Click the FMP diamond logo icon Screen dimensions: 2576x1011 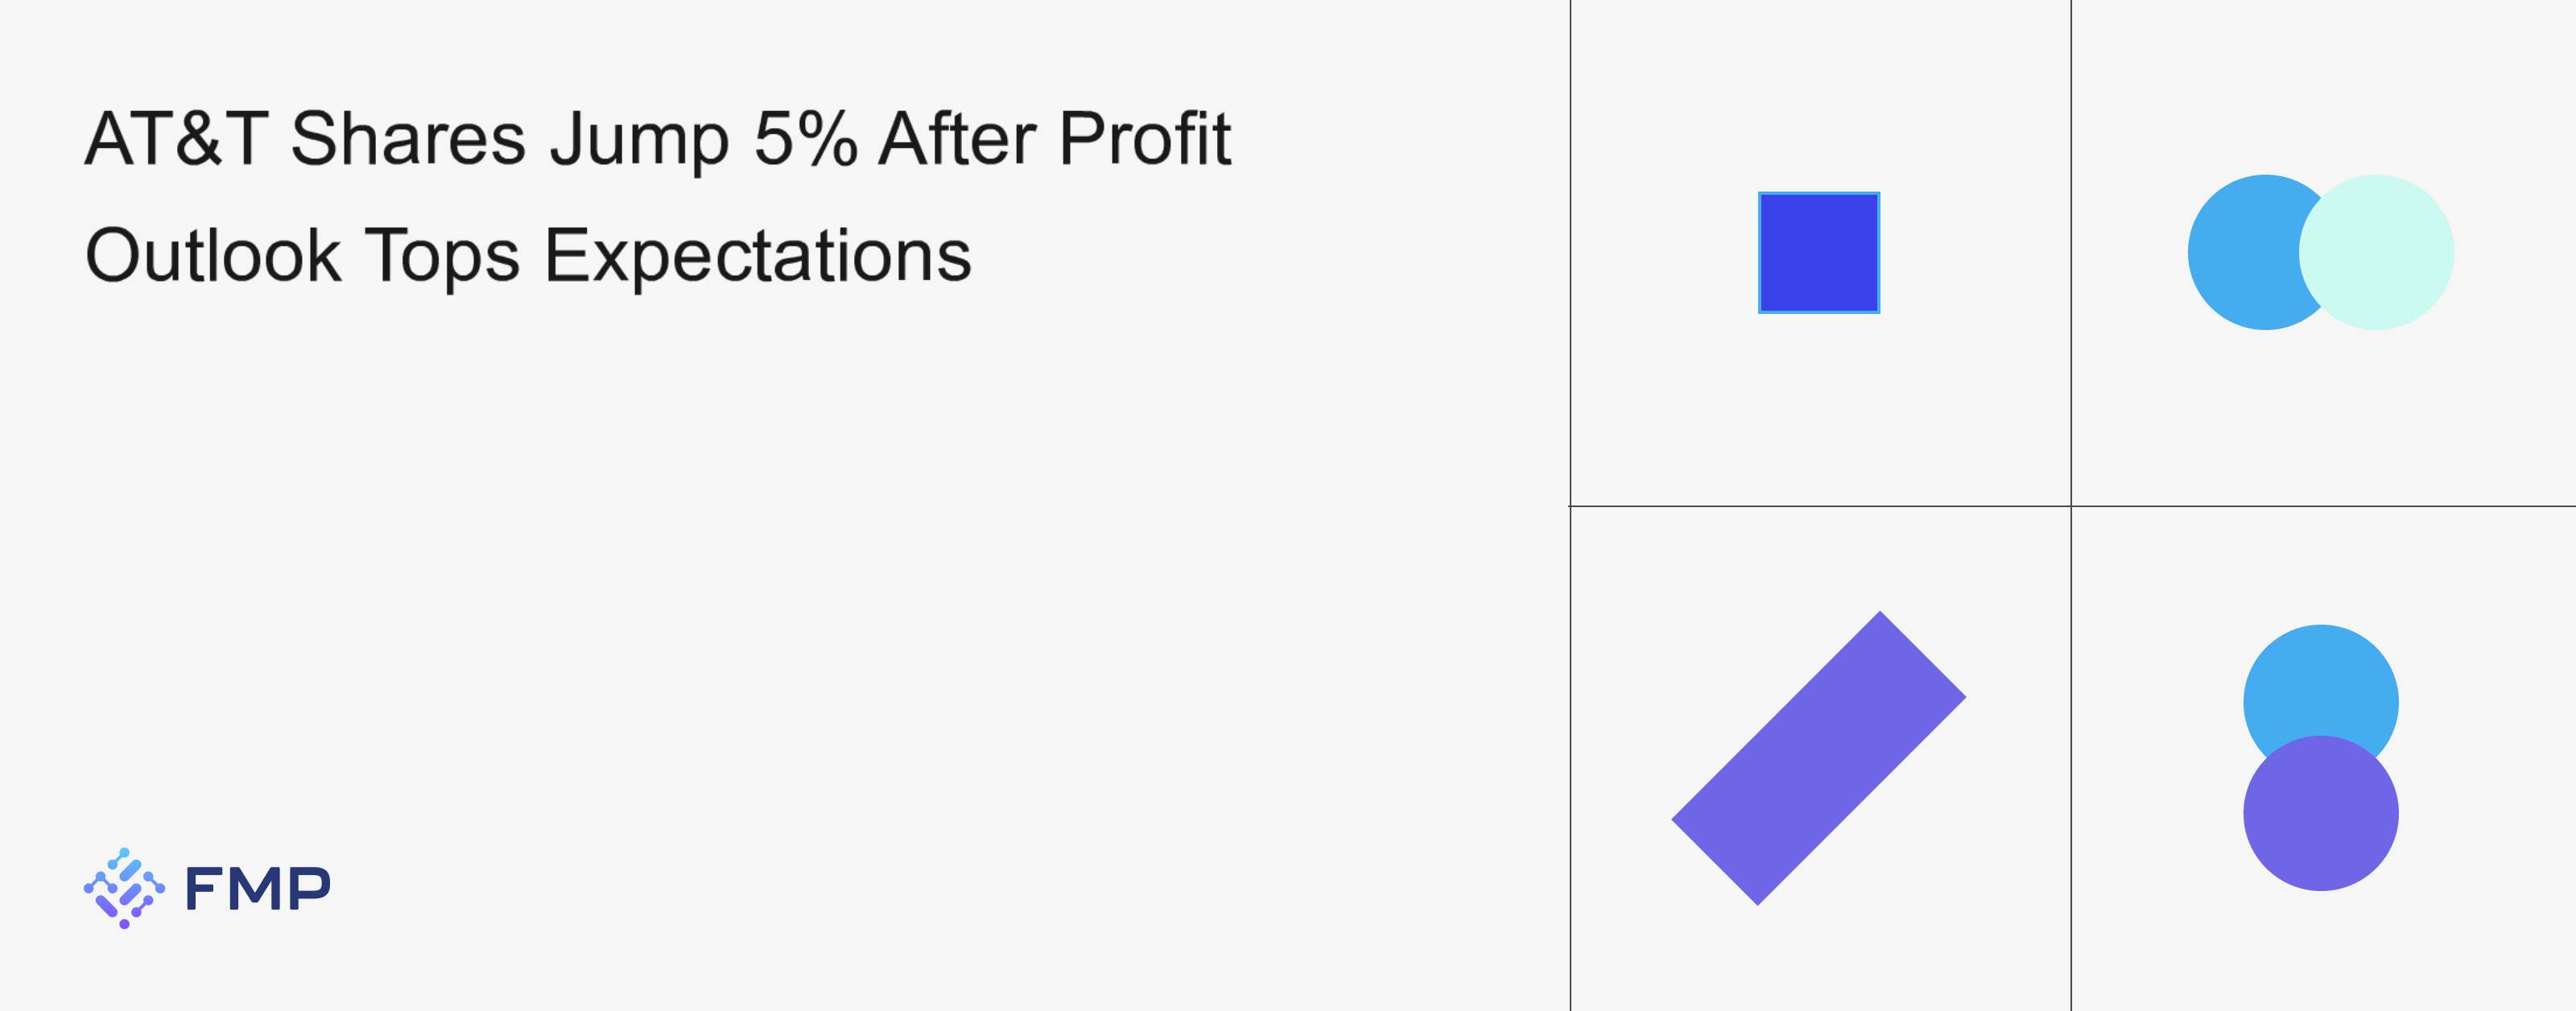[x=124, y=888]
